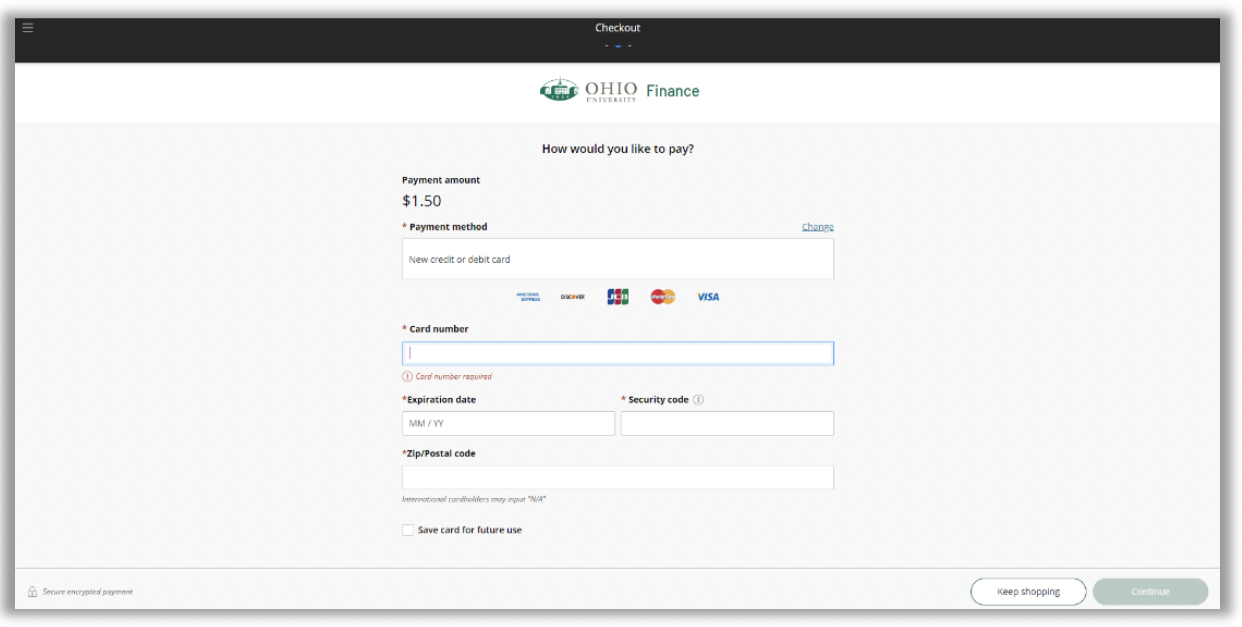Viewport: 1242px width, 627px height.
Task: Click the checkout step progress dots
Action: pos(618,45)
